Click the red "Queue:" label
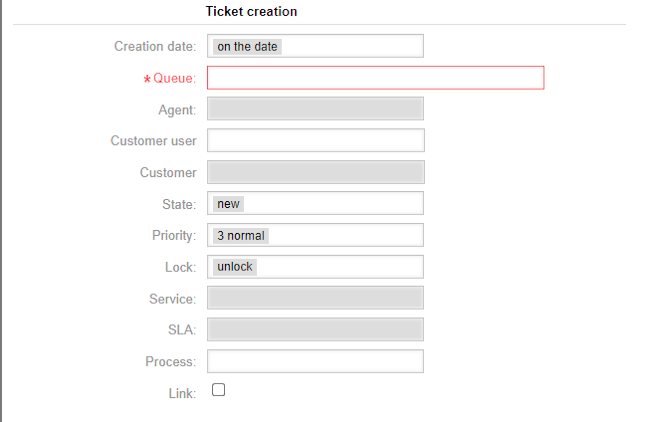Image resolution: width=653 pixels, height=422 pixels. pyautogui.click(x=174, y=78)
